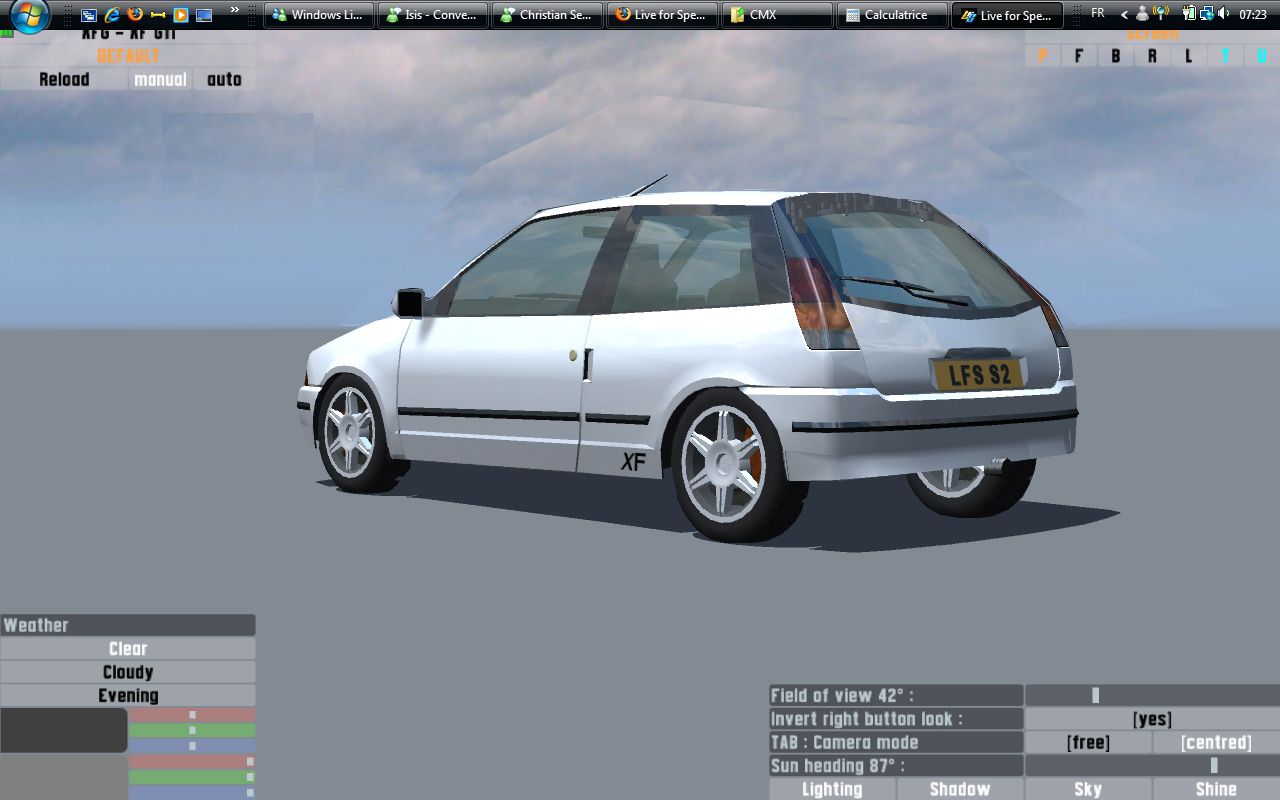This screenshot has height=800, width=1280.
Task: Adjust the first red colour slider
Action: tap(192, 715)
